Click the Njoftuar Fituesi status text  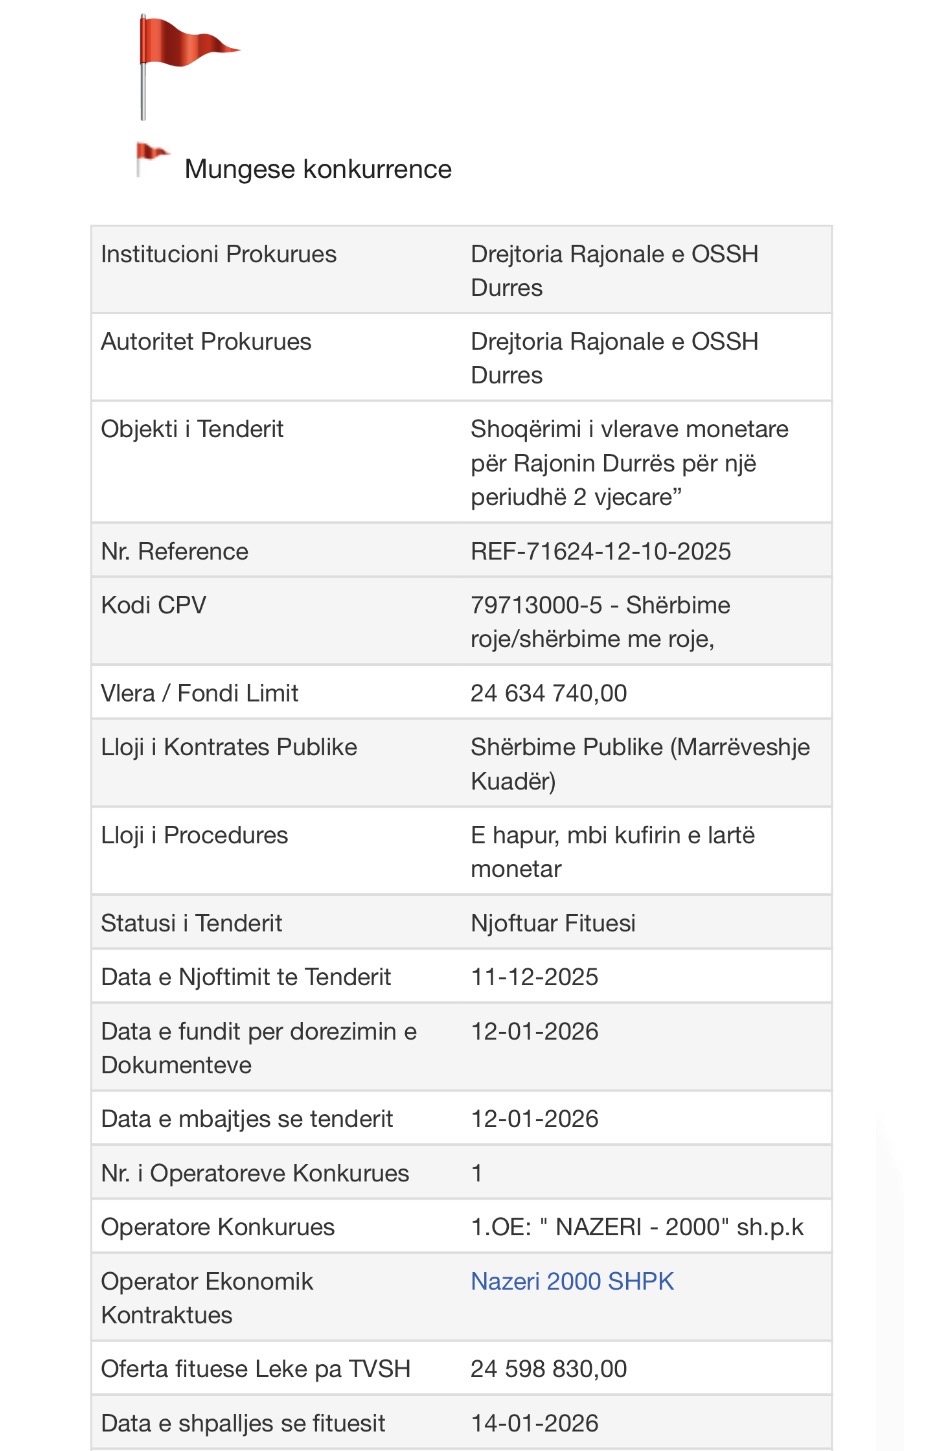tap(553, 923)
